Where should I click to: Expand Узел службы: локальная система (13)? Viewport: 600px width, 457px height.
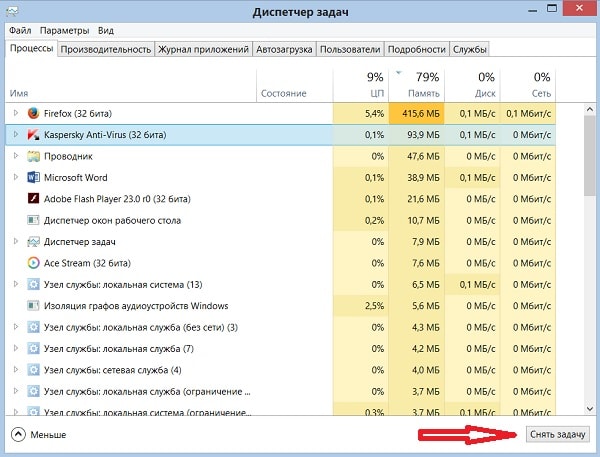click(16, 284)
